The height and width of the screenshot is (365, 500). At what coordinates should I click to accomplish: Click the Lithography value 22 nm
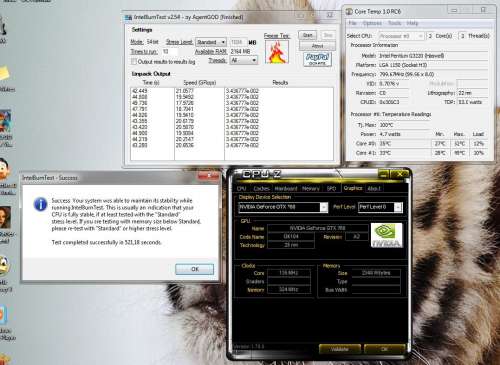473,93
